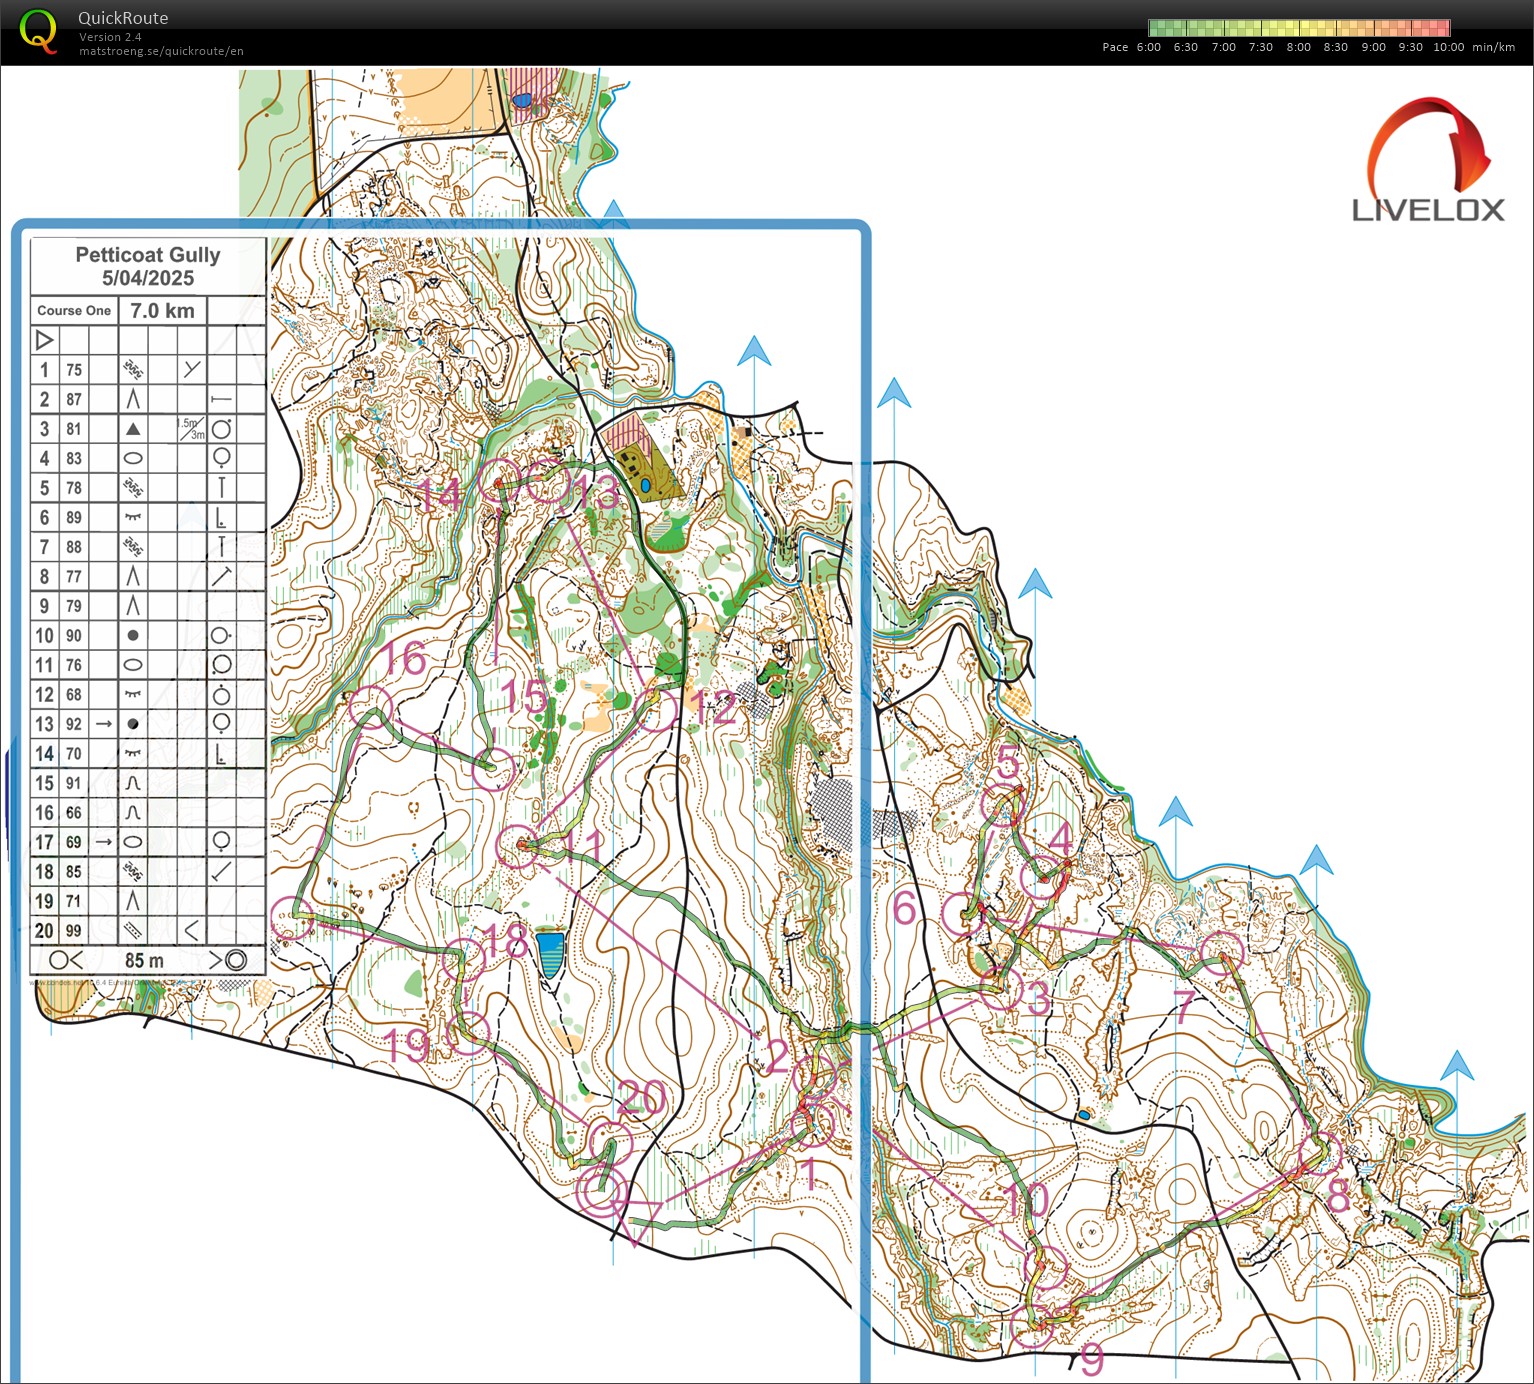
Task: Select control circle 11 on the map
Action: (518, 846)
